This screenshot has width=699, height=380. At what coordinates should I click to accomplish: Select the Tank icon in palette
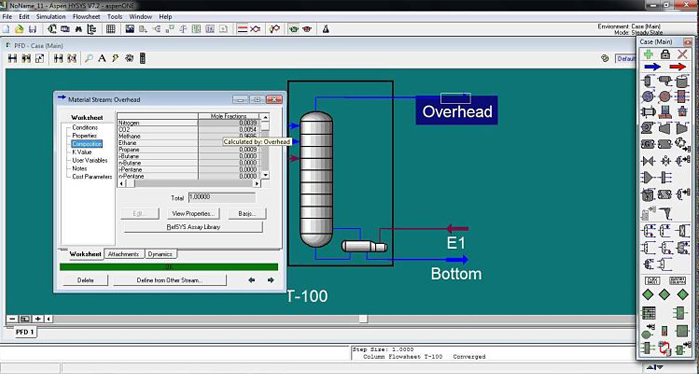[682, 81]
